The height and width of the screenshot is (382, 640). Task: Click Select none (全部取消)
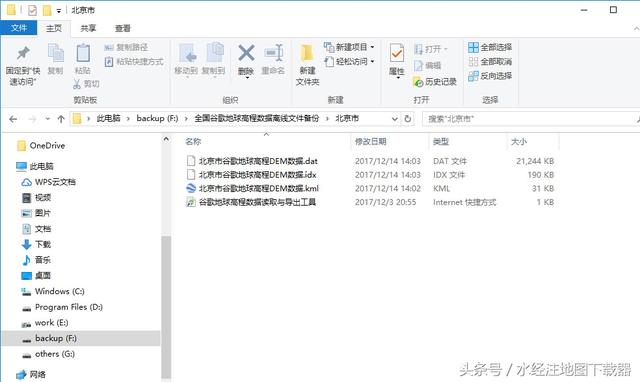[x=490, y=62]
